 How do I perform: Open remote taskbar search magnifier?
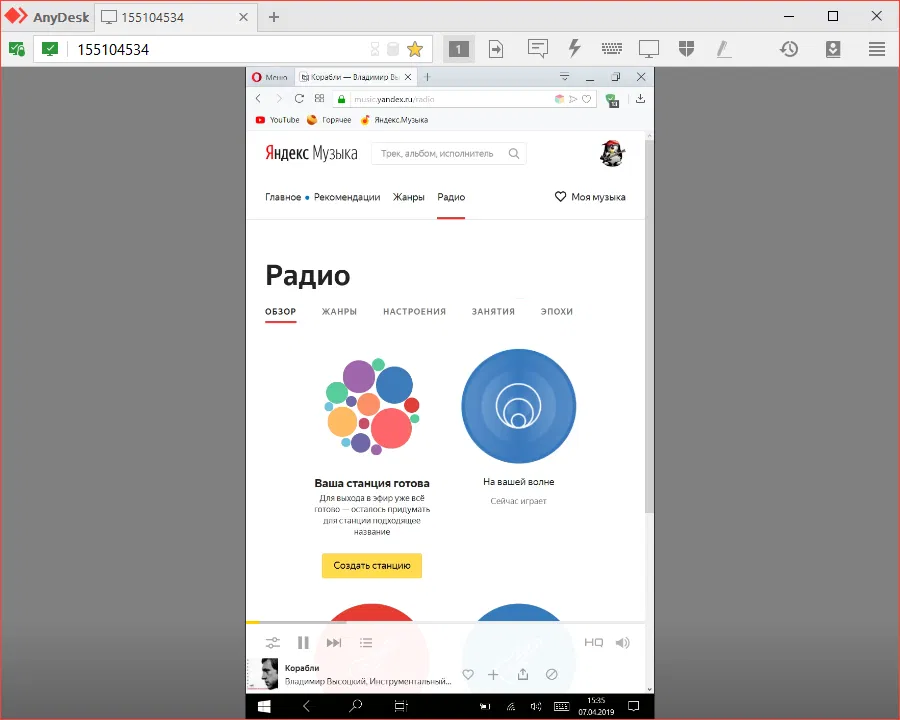[356, 706]
